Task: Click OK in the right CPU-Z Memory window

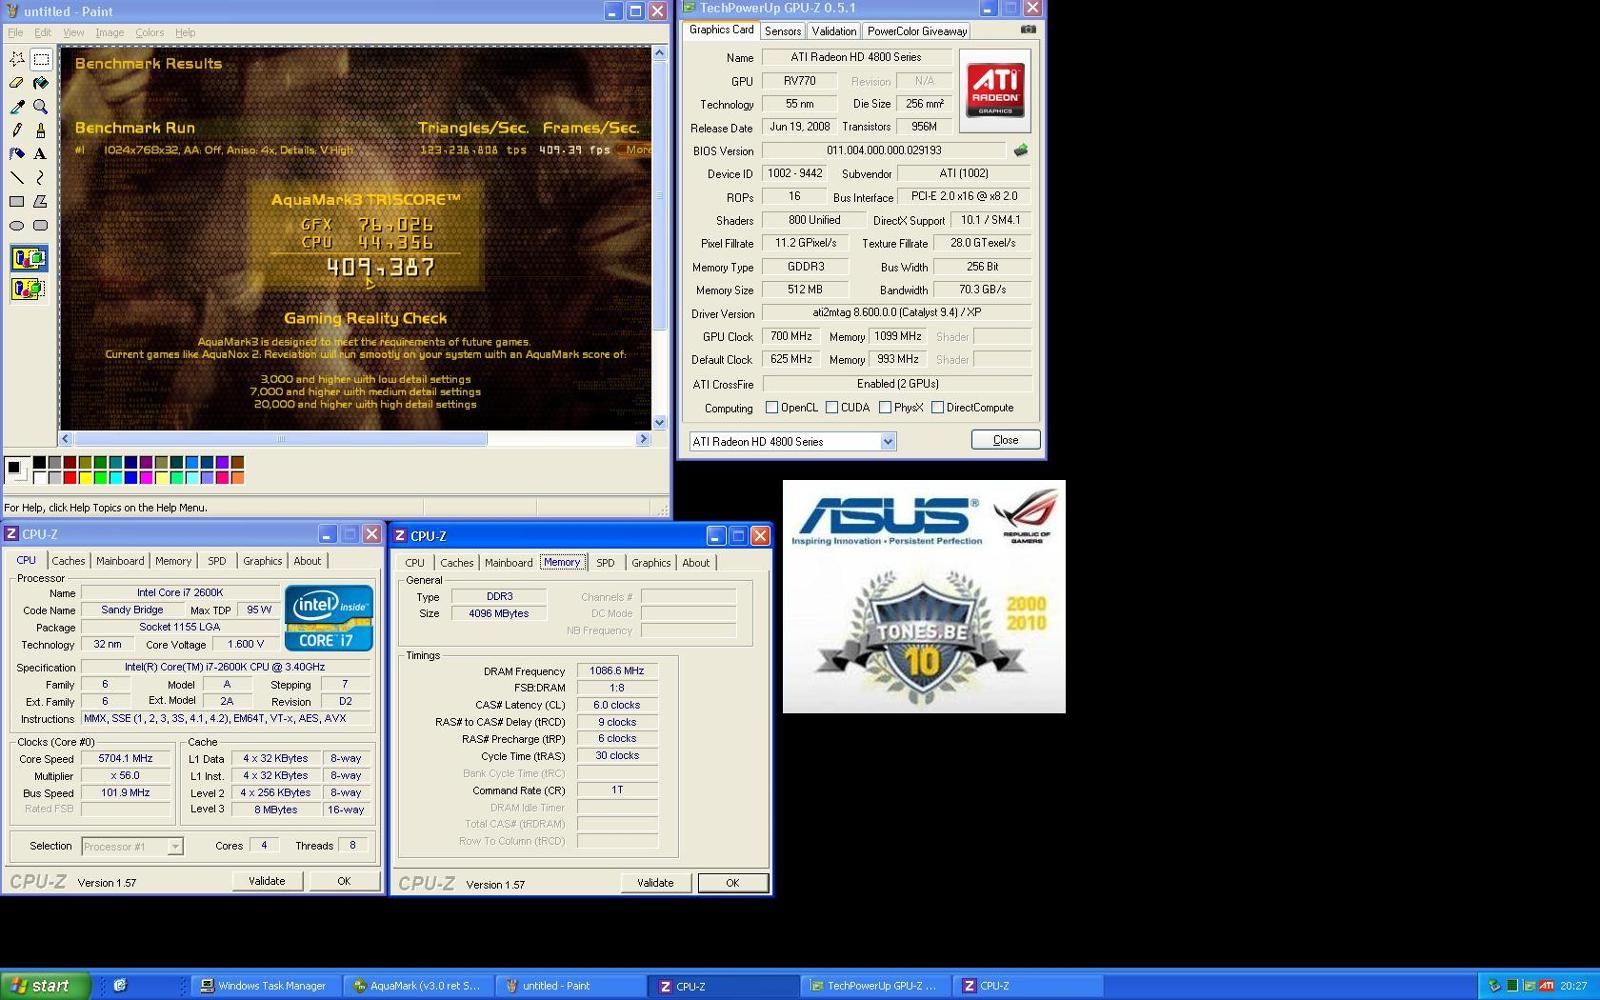Action: pyautogui.click(x=733, y=883)
